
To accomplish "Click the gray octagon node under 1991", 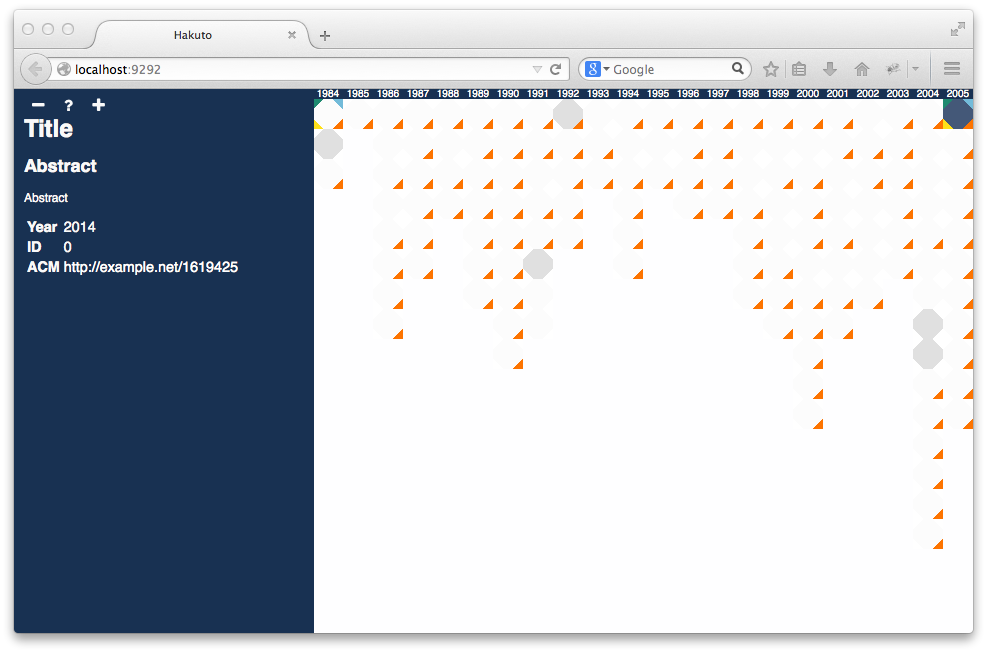I will pyautogui.click(x=538, y=264).
